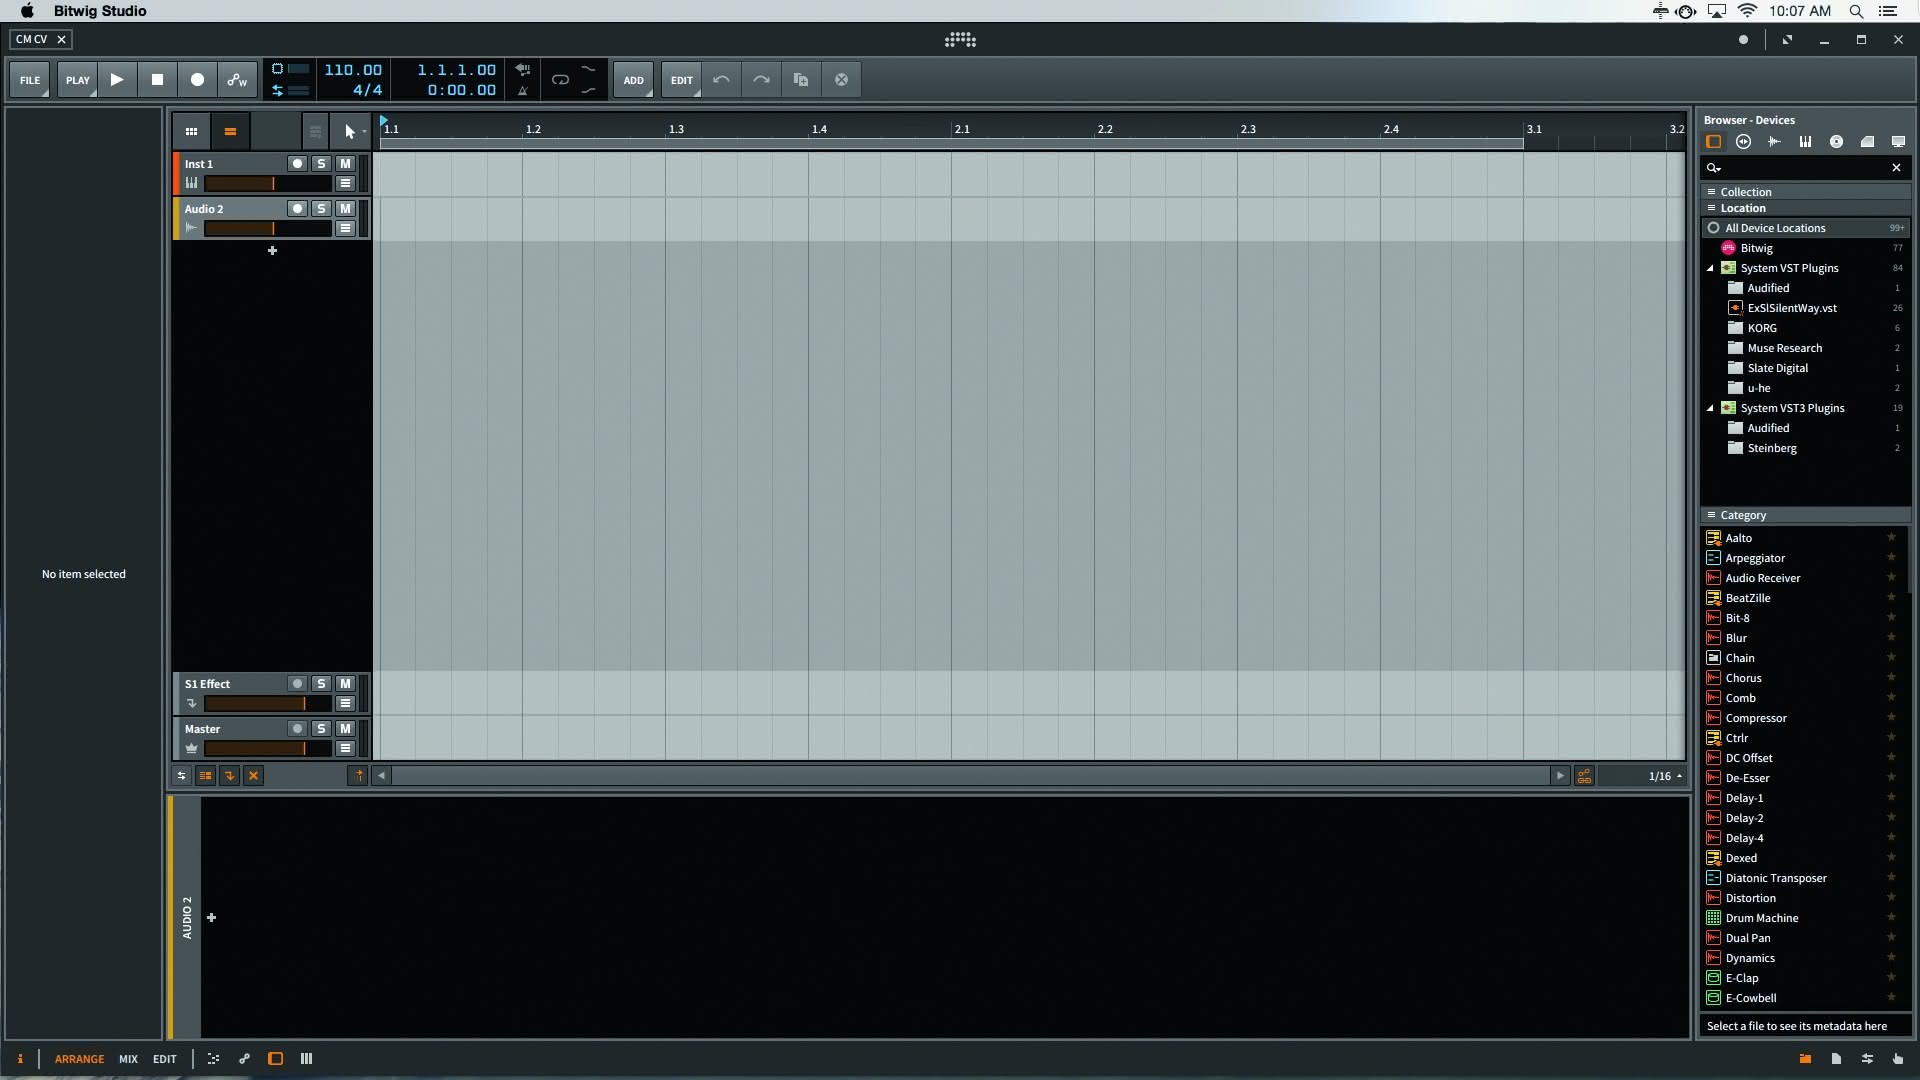Adjust the Inst 1 volume fader
This screenshot has height=1080, width=1920.
268,184
